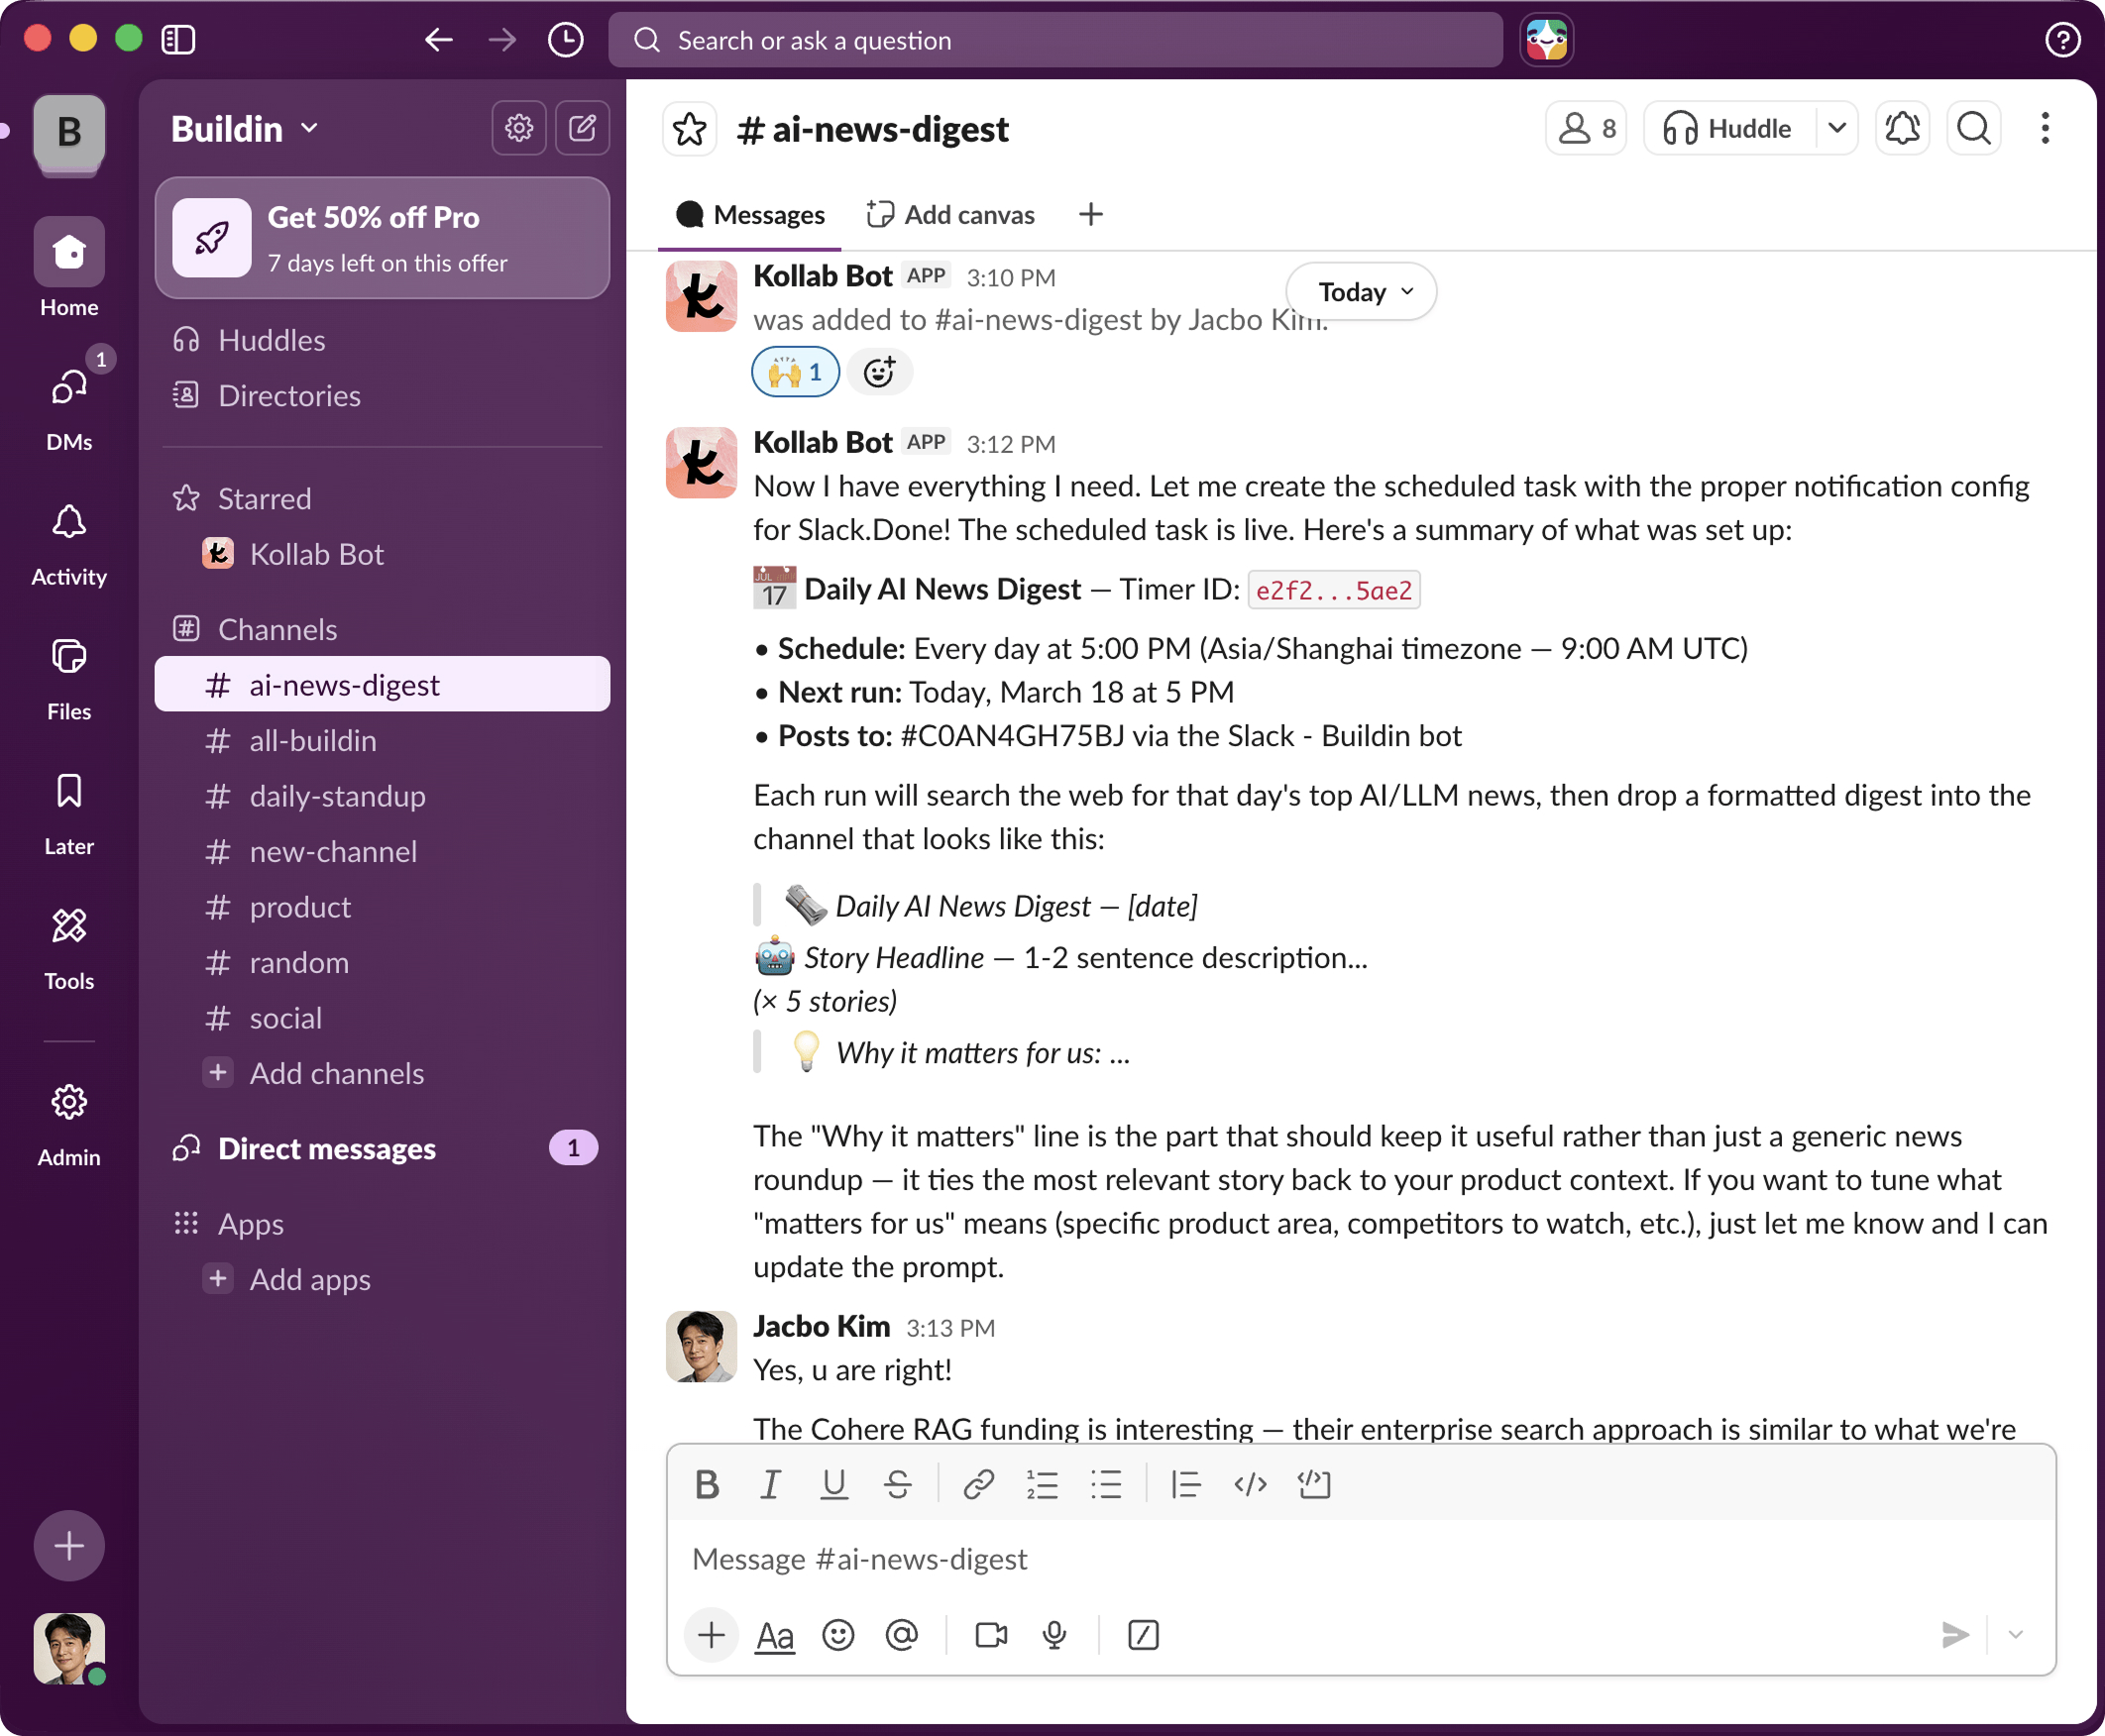The height and width of the screenshot is (1736, 2105).
Task: Open Huddles from the sidebar
Action: pos(271,340)
